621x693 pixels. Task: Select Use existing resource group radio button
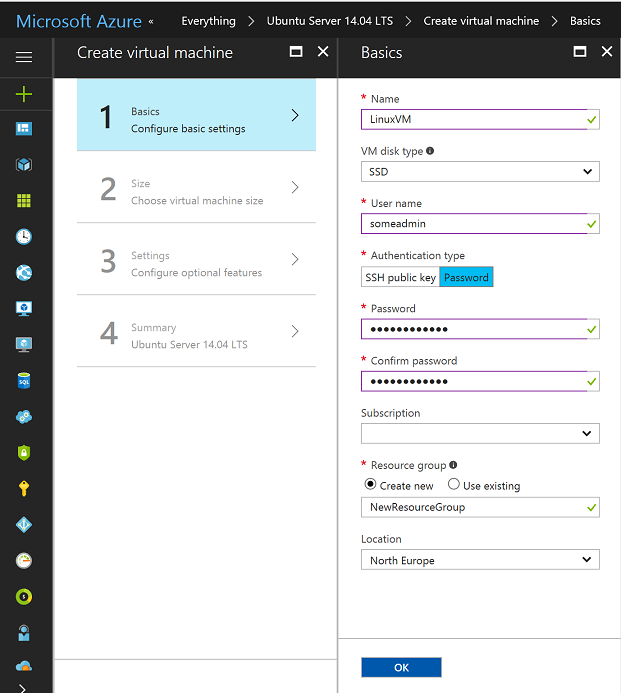point(453,484)
